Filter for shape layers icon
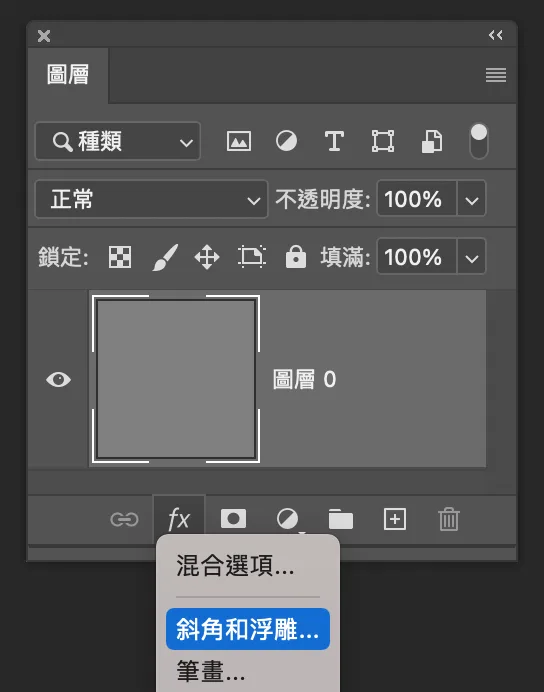 click(383, 141)
